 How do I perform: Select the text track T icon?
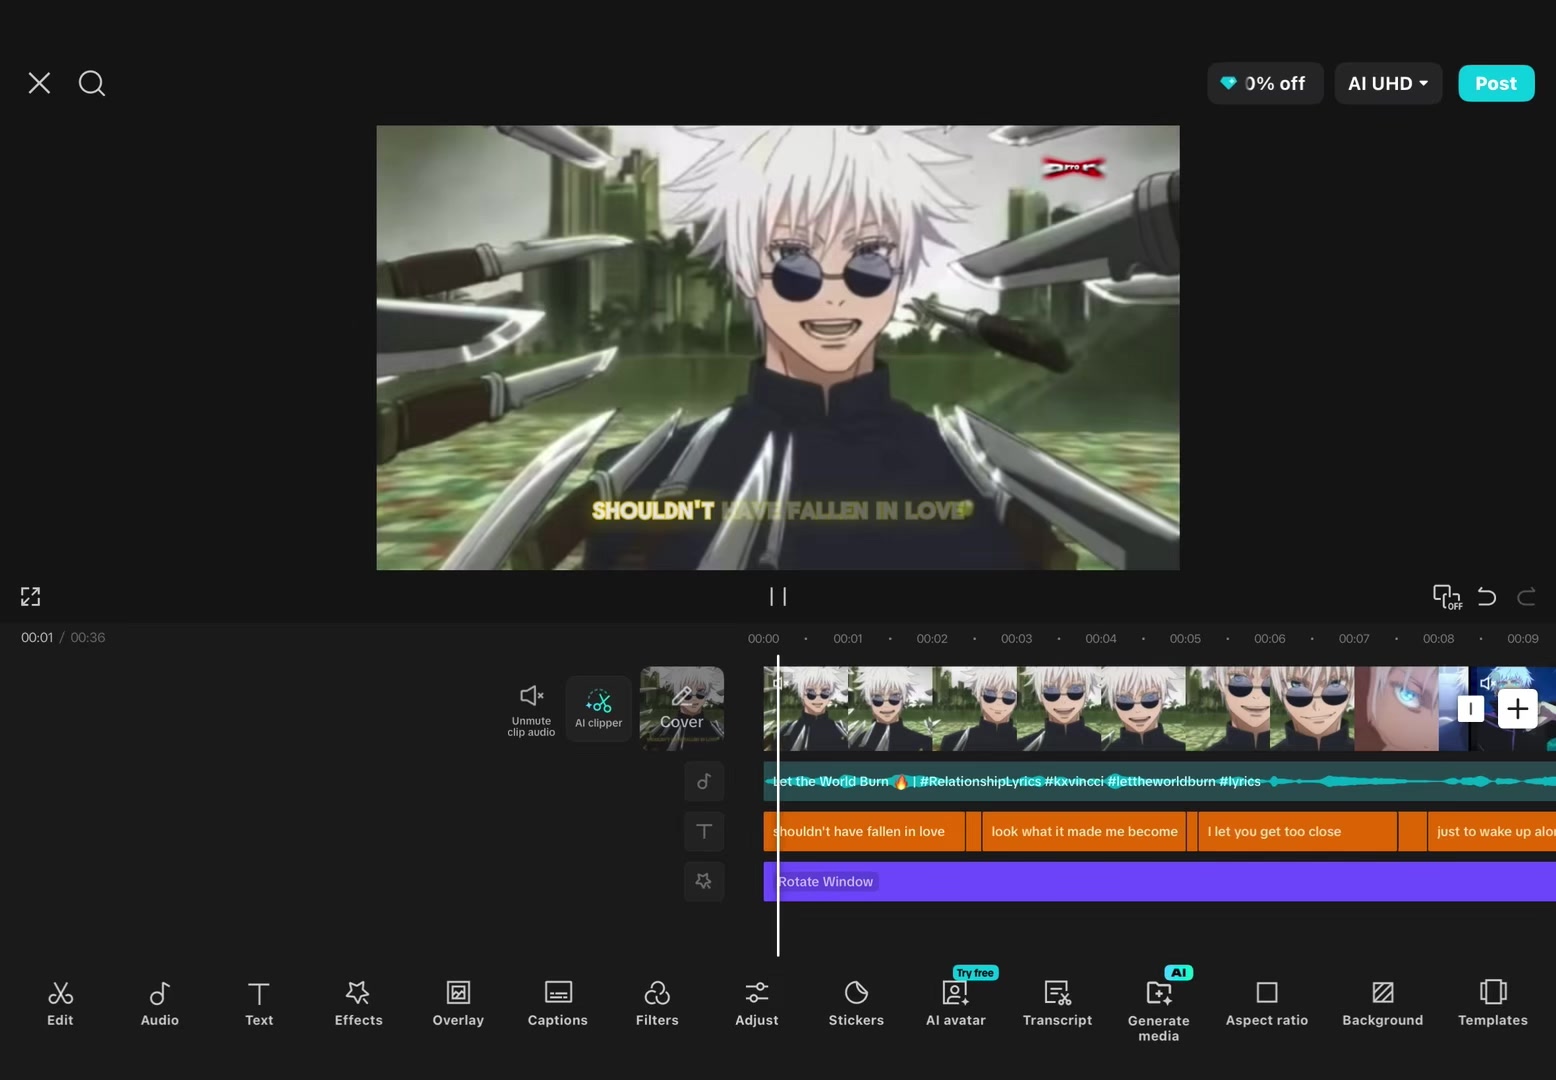pyautogui.click(x=704, y=831)
